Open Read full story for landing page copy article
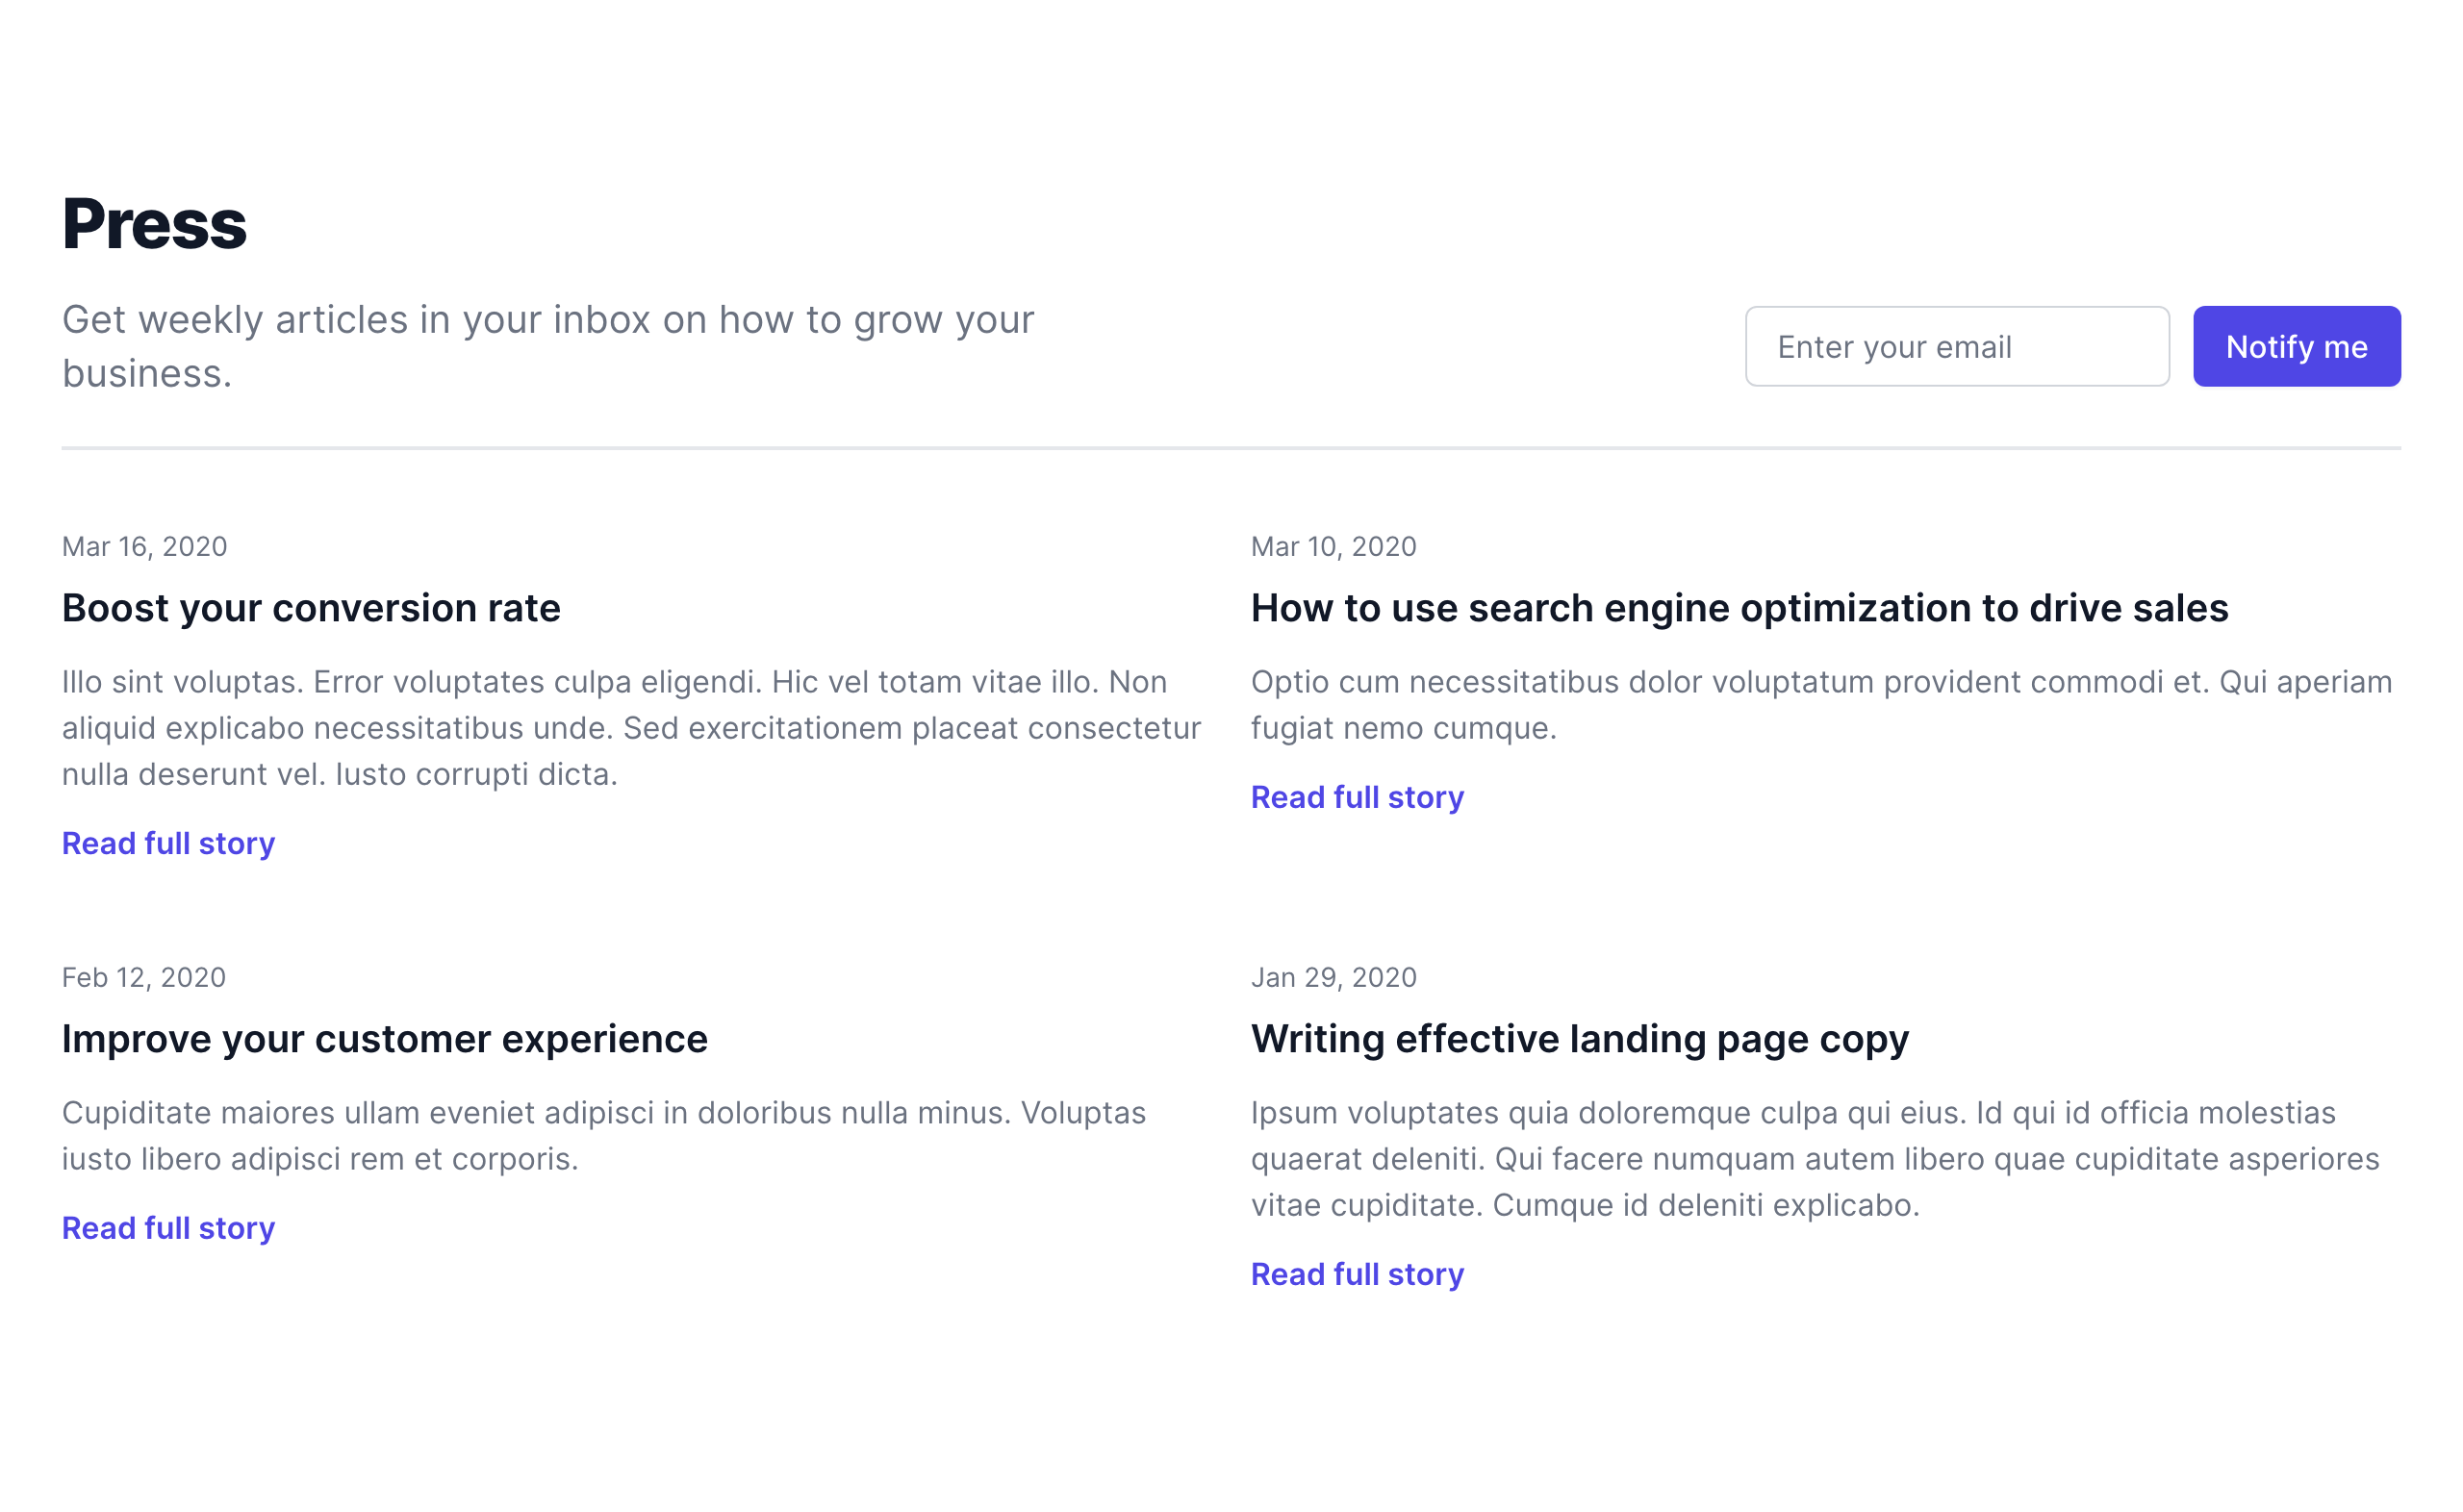2463x1512 pixels. [1357, 1274]
